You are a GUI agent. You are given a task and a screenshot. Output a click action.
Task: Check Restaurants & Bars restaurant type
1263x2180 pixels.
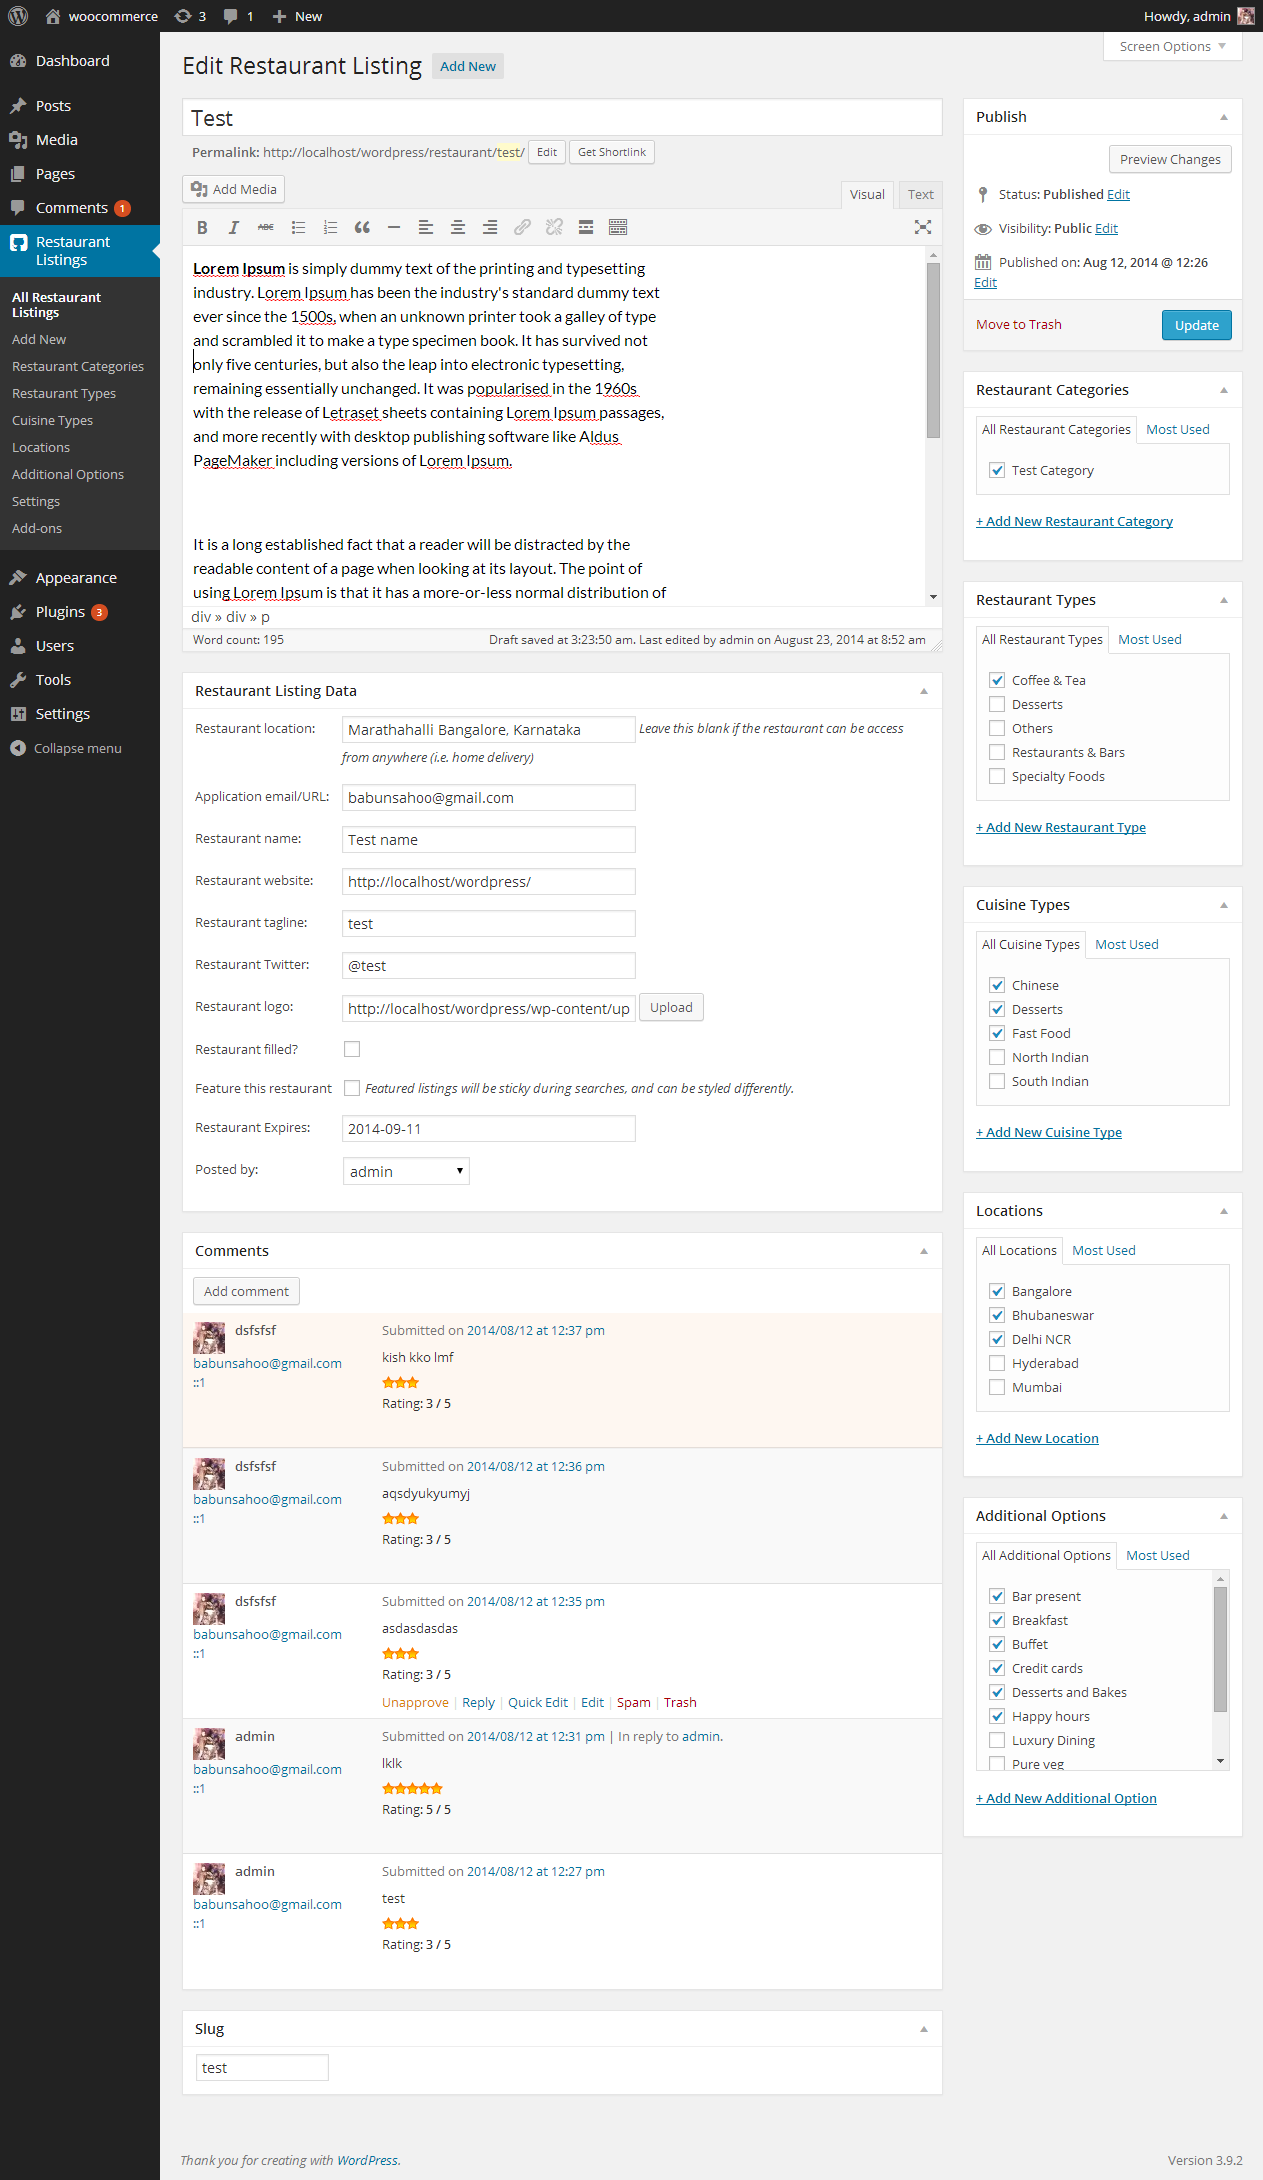(997, 752)
